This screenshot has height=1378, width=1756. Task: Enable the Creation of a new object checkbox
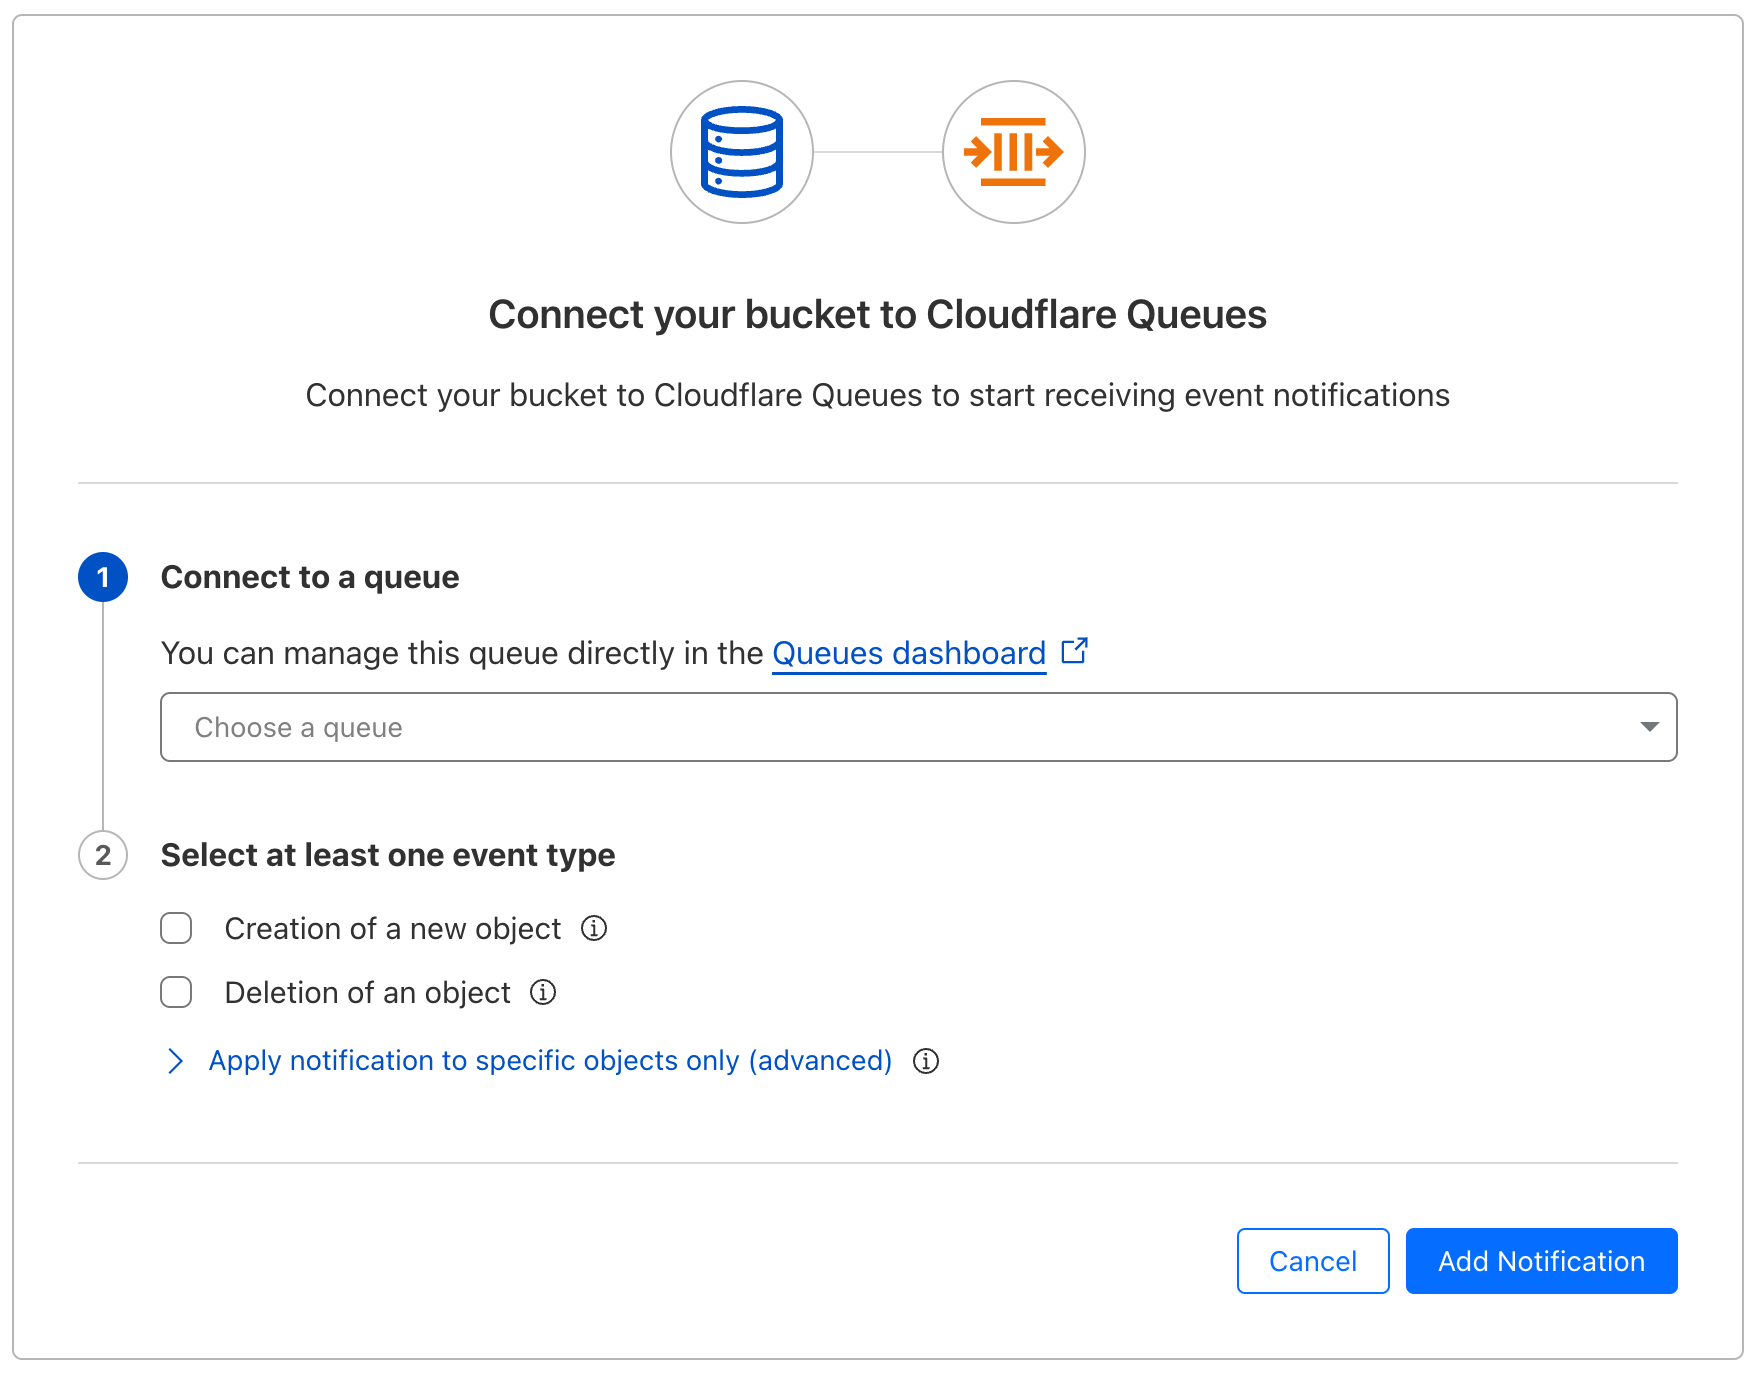177,929
